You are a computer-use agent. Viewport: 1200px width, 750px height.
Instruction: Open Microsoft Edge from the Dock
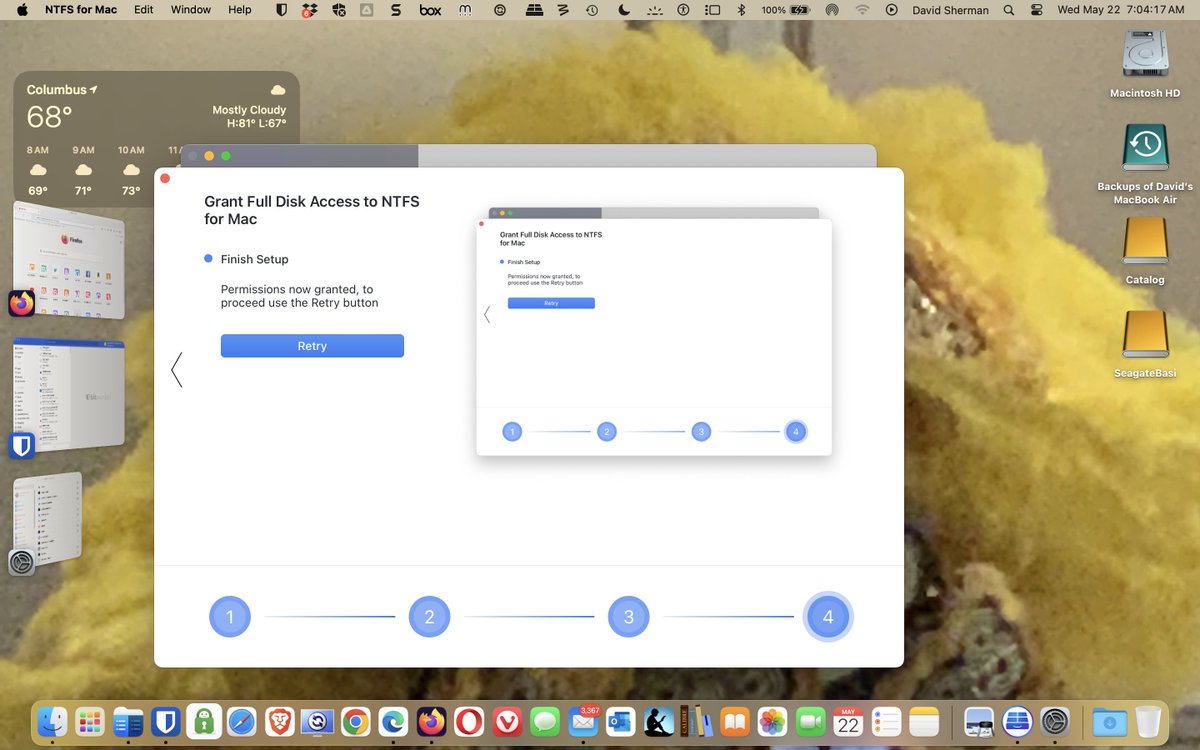393,722
